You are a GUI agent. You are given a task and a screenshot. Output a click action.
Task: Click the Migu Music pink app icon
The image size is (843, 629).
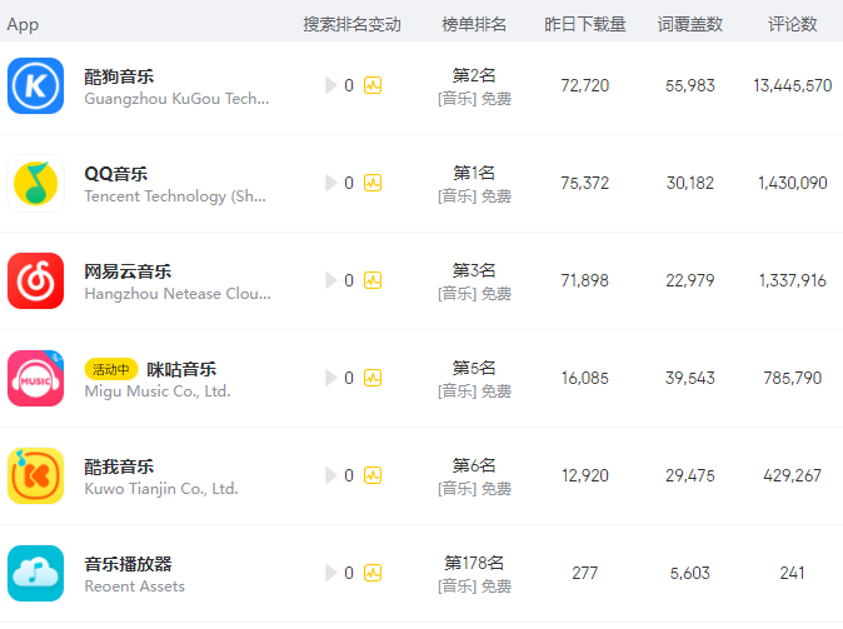(36, 378)
